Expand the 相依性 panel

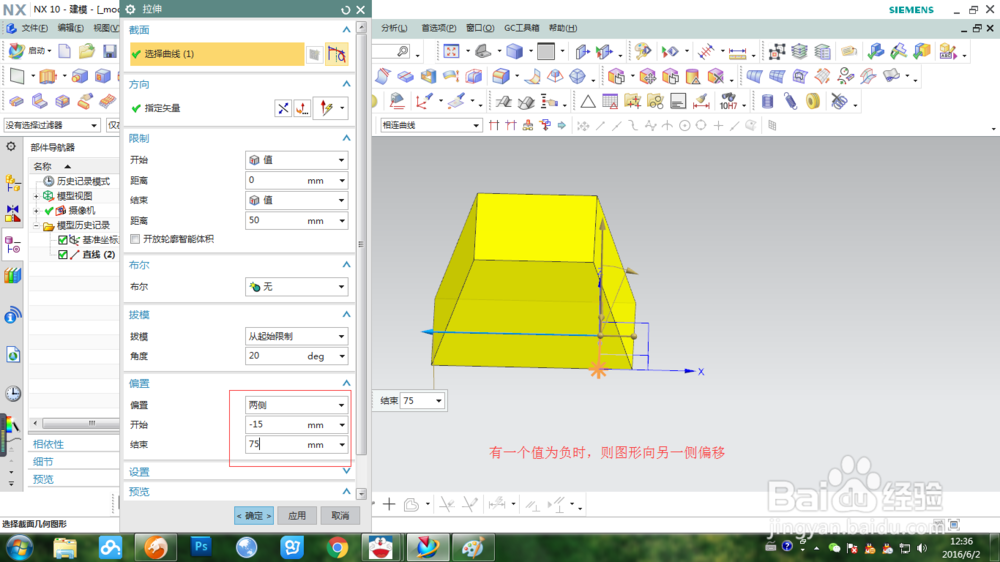pyautogui.click(x=48, y=444)
